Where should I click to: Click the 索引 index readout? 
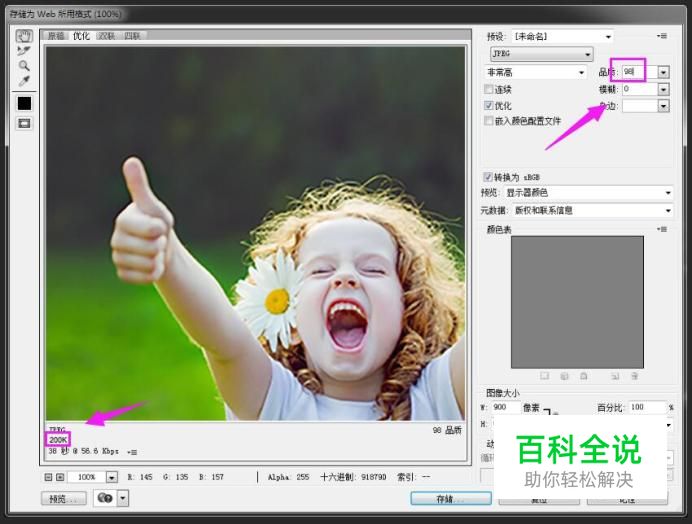[x=414, y=477]
